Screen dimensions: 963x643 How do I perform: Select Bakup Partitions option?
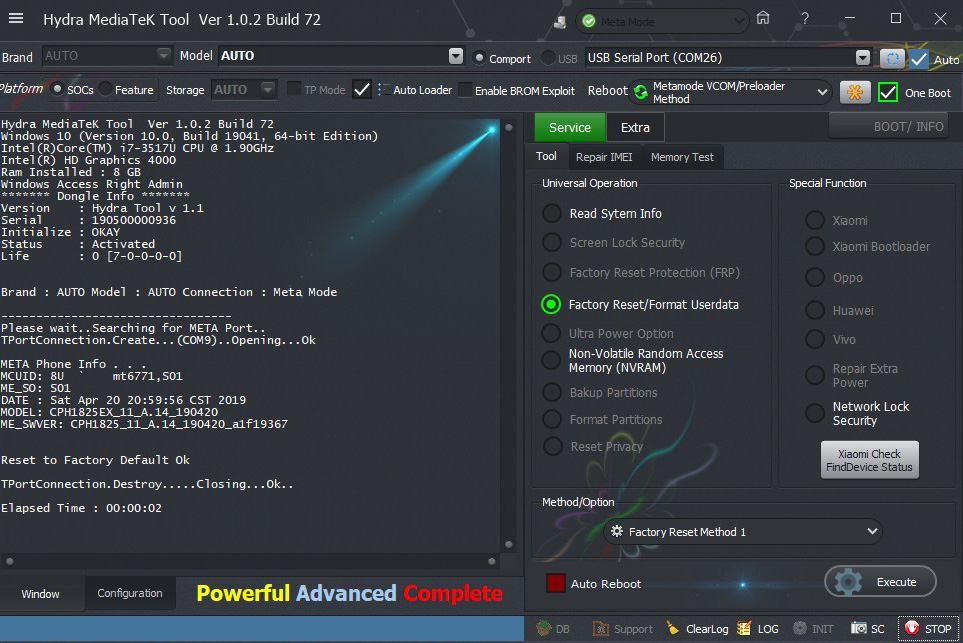tap(552, 392)
